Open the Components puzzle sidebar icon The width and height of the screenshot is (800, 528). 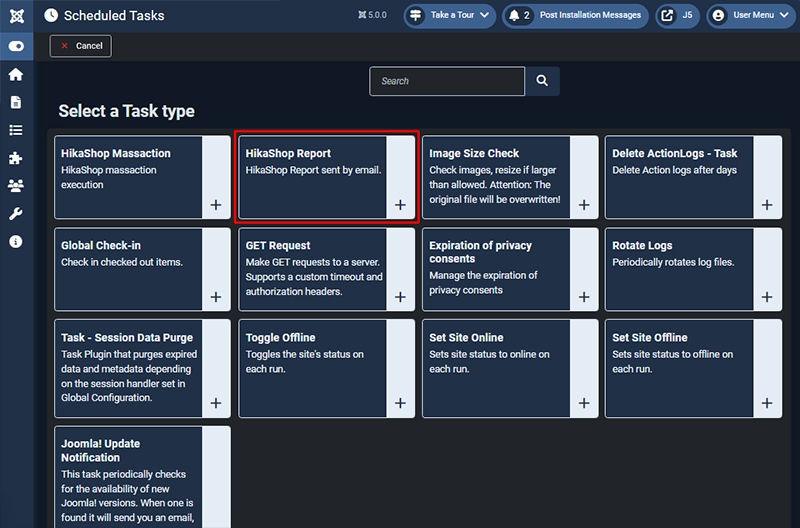[16, 158]
